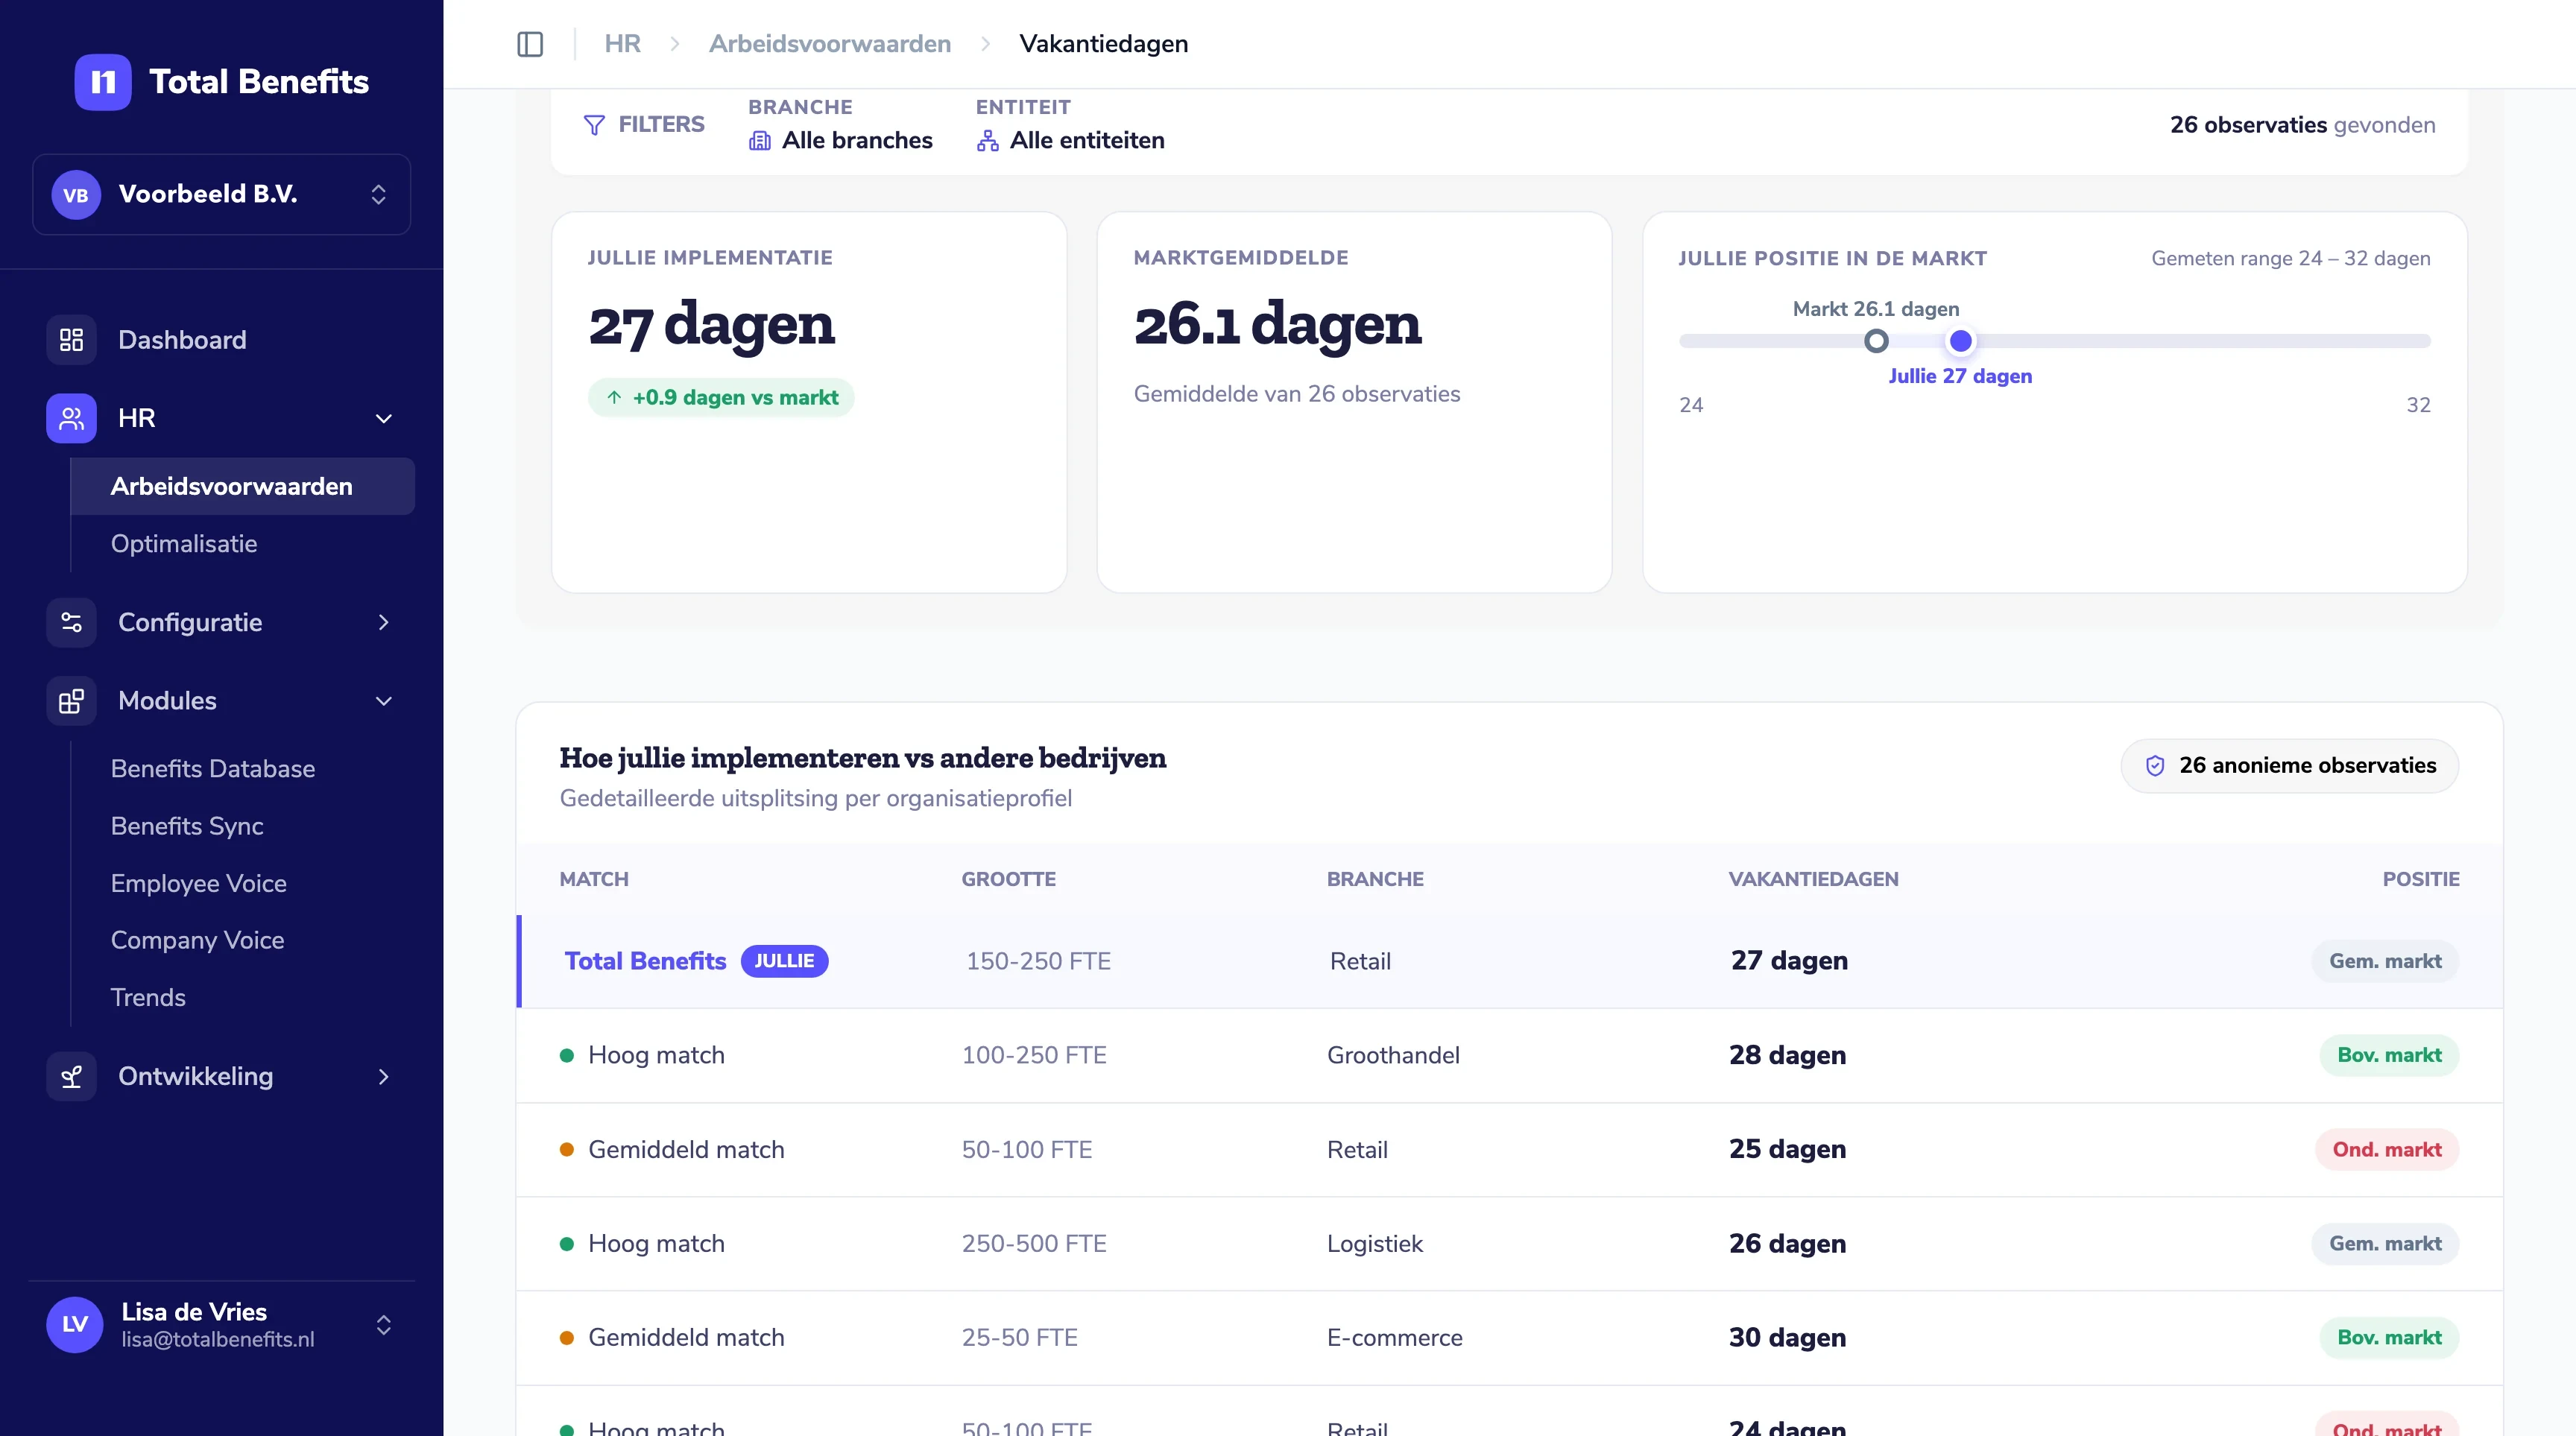Click the VB company avatar
This screenshot has height=1436, width=2576.
click(76, 195)
